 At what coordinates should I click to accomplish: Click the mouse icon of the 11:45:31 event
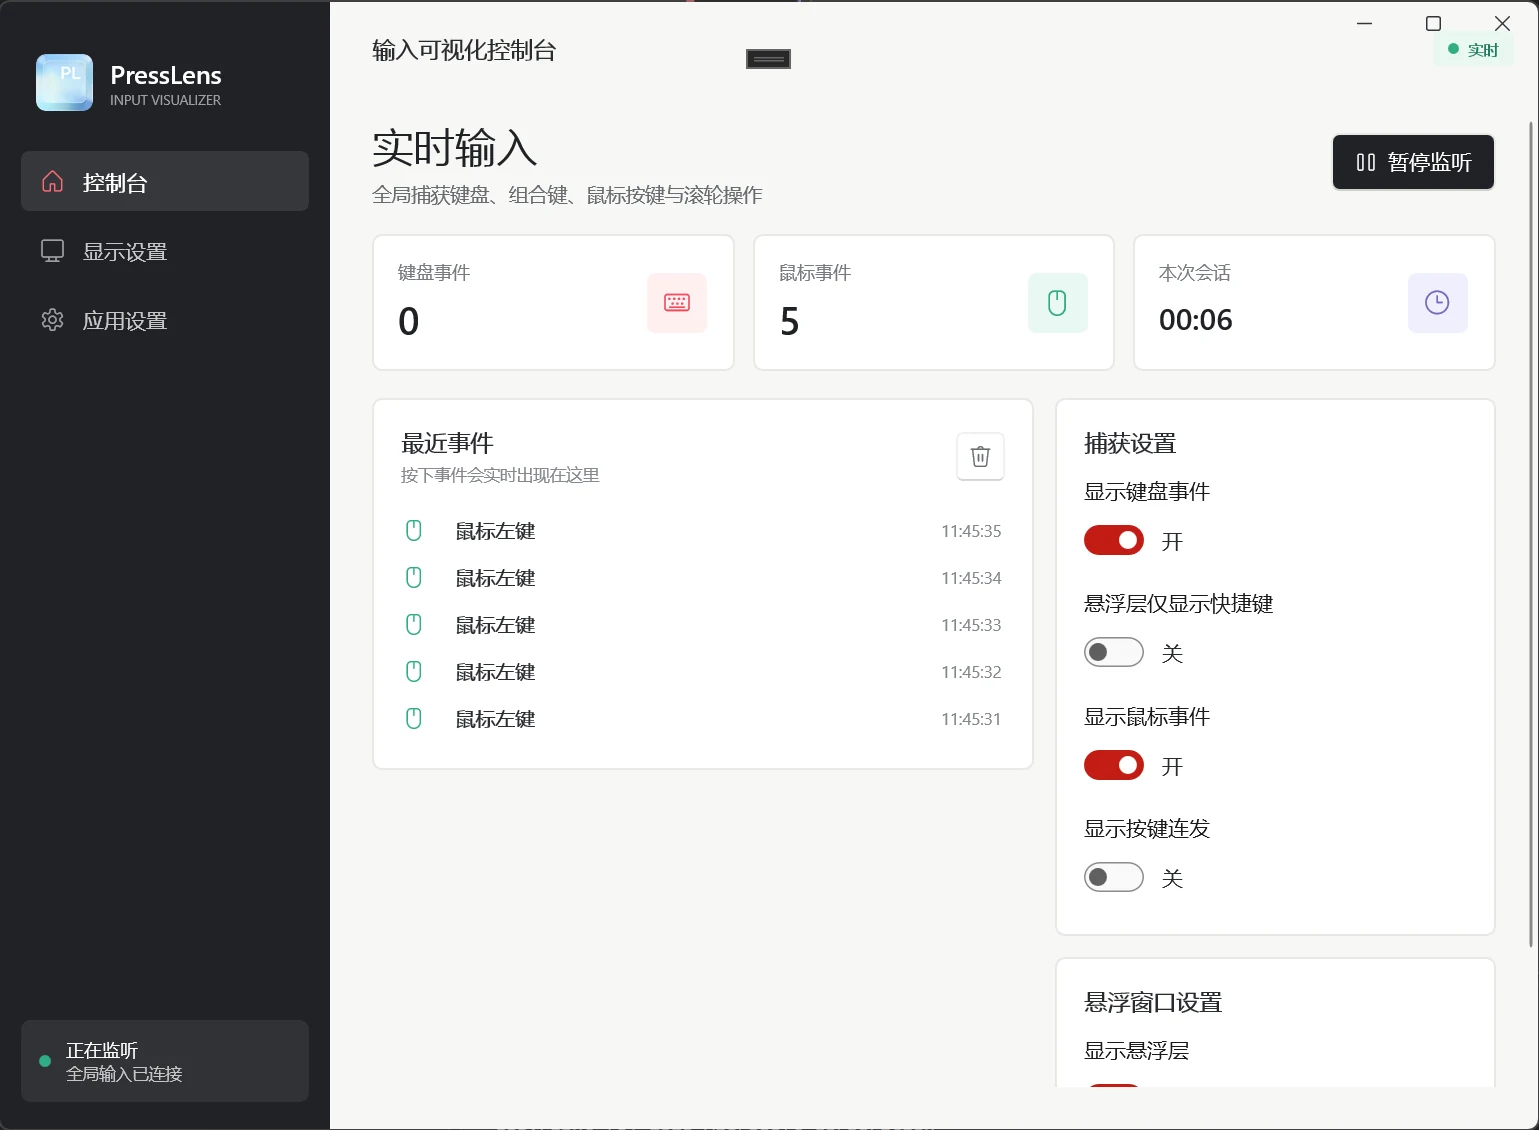click(414, 719)
